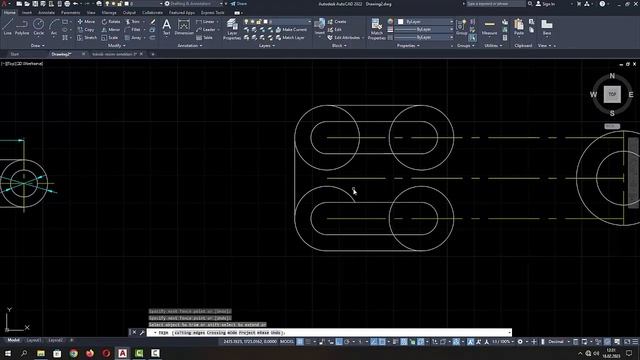Click Edit Attributes in the Block panel
This screenshot has width=640, height=360.
[x=344, y=38]
